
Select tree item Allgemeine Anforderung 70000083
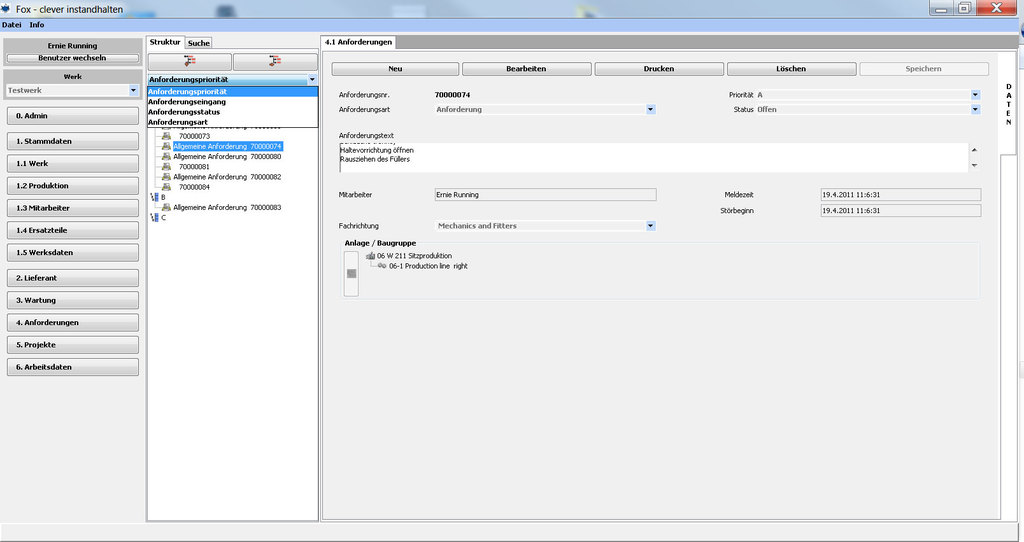coord(226,207)
